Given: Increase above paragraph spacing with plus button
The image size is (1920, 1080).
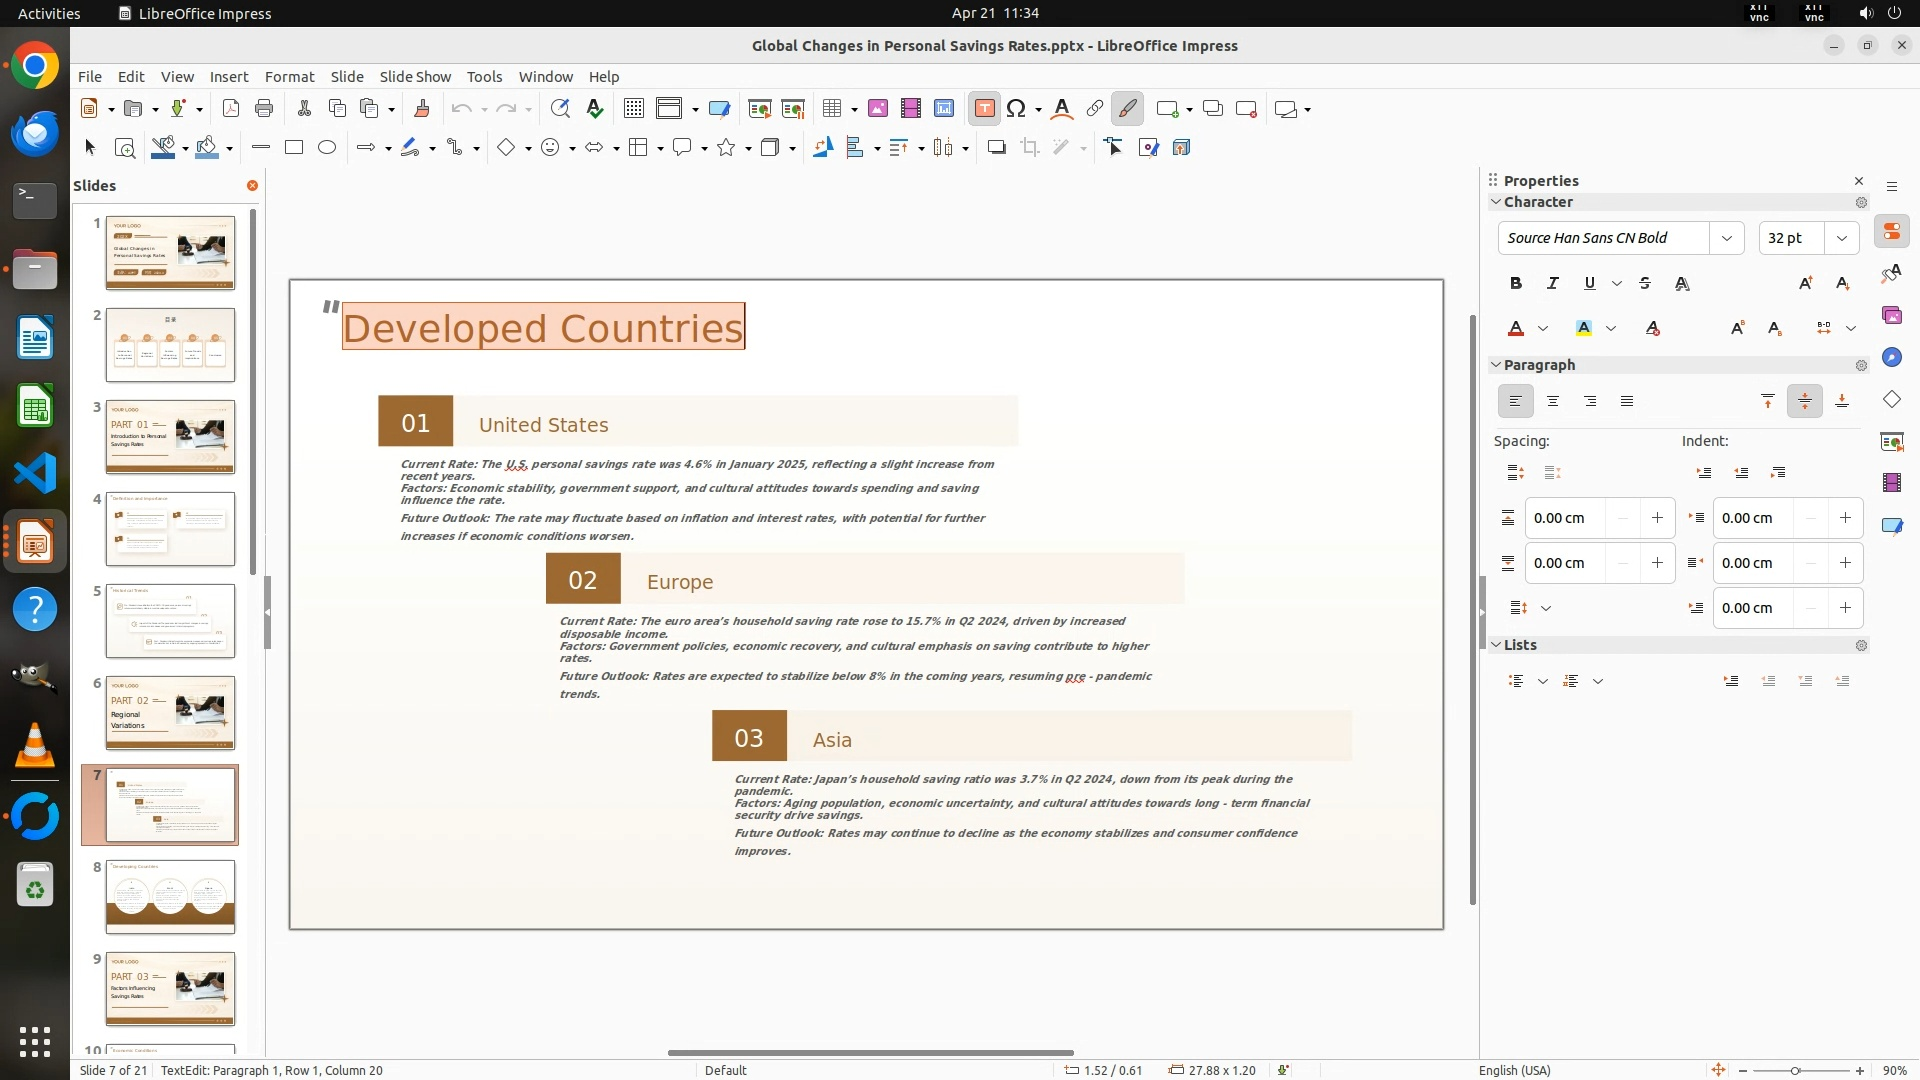Looking at the screenshot, I should click(x=1657, y=518).
